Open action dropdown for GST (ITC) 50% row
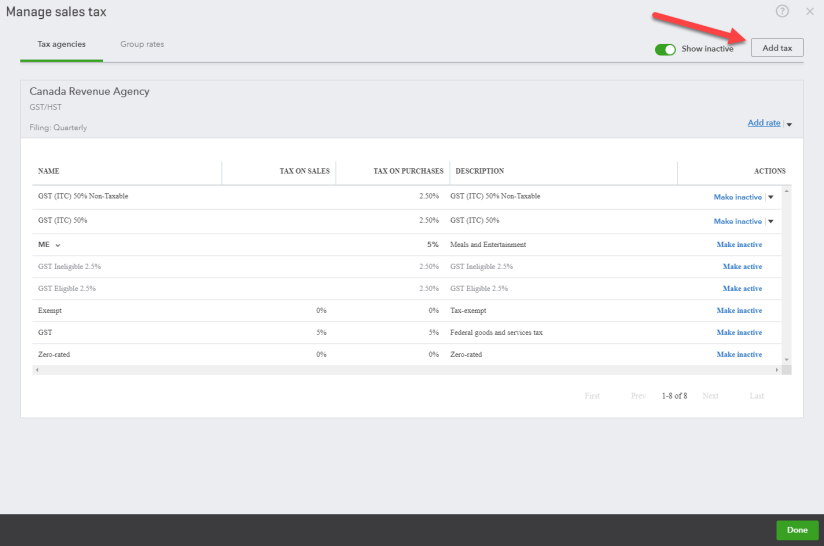Screen dimensions: 824x546 [x=770, y=221]
